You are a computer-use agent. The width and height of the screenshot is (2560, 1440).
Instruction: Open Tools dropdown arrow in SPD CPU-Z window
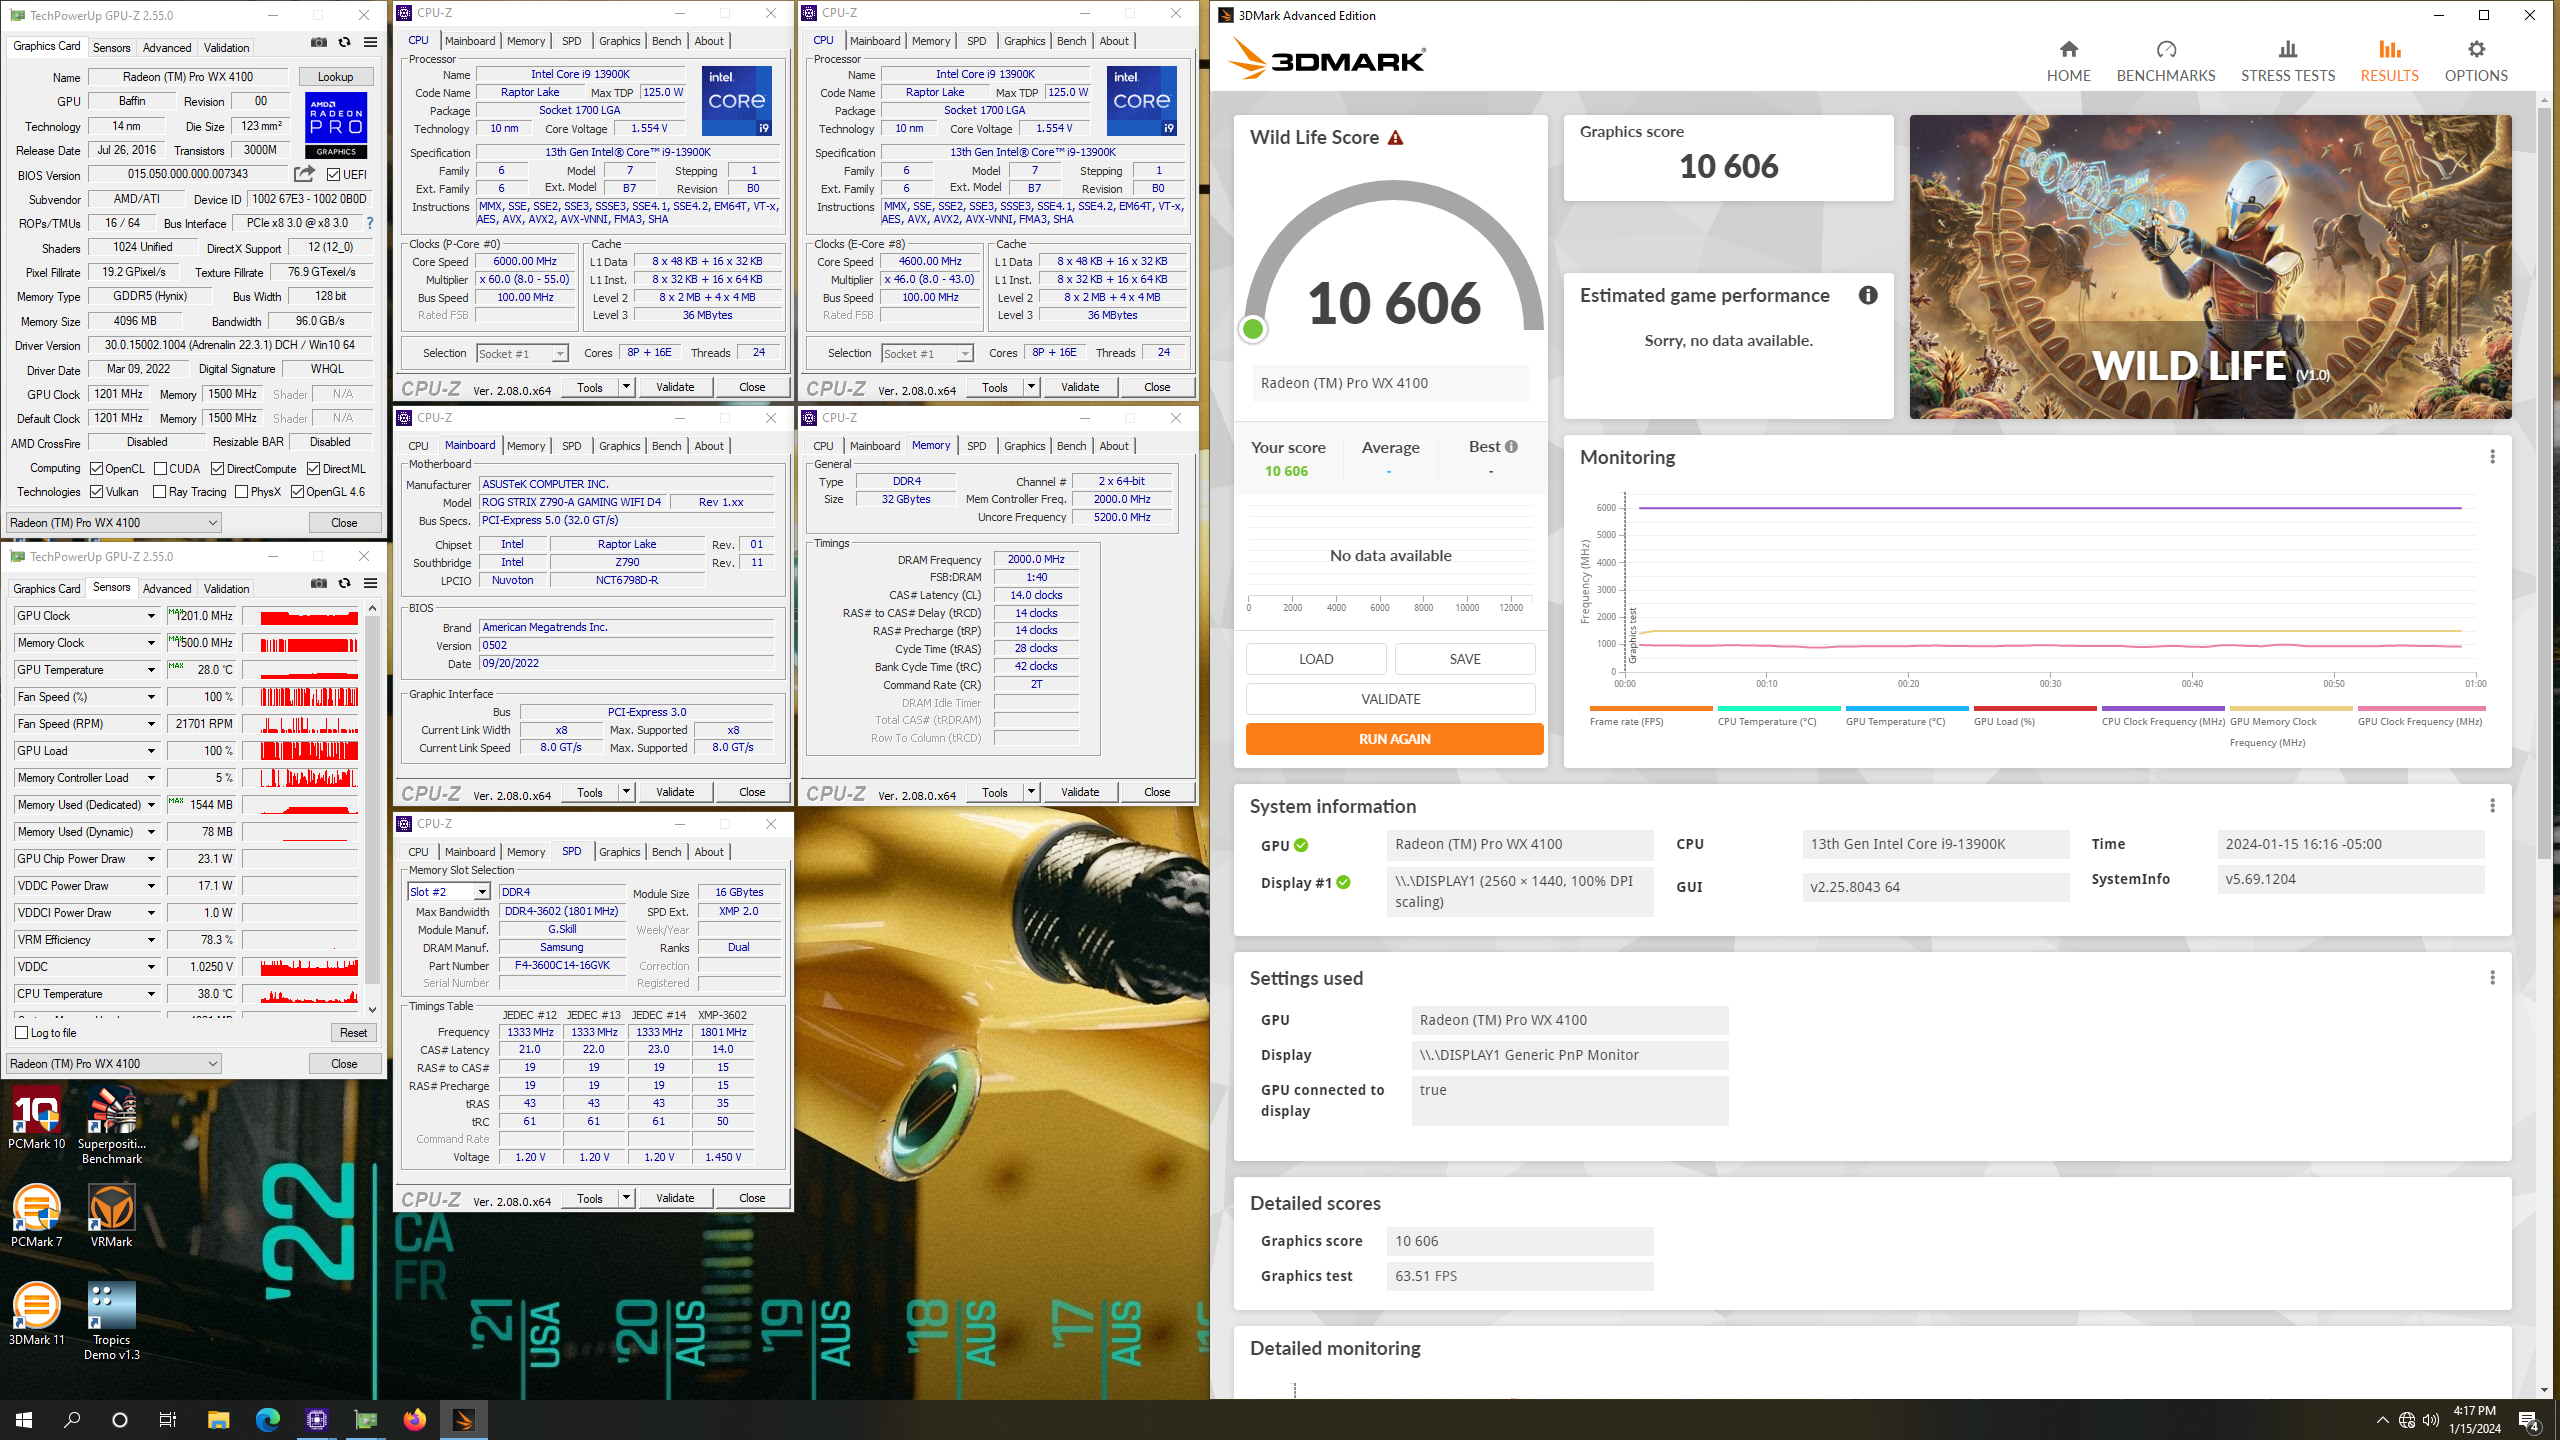626,1198
